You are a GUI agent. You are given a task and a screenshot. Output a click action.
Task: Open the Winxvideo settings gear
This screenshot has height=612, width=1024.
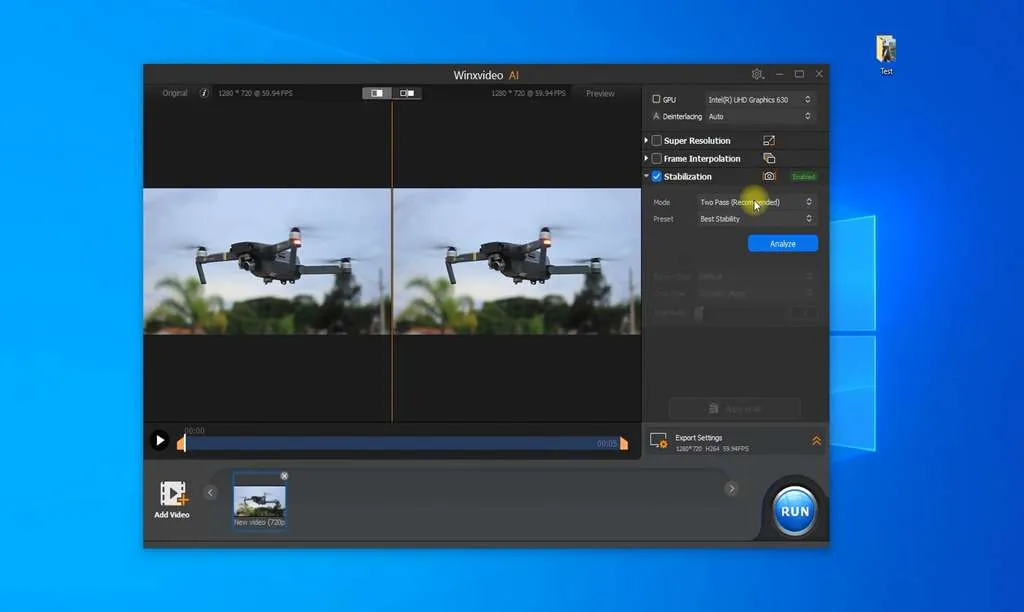coord(758,74)
